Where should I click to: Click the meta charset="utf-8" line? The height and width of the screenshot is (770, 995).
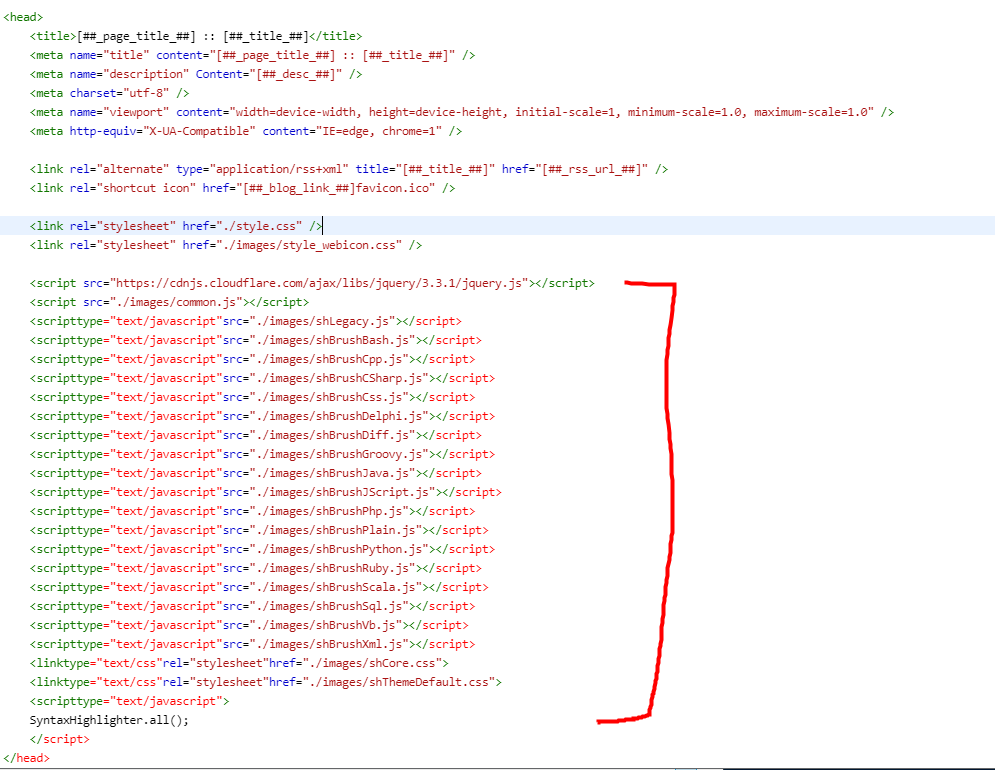[109, 93]
